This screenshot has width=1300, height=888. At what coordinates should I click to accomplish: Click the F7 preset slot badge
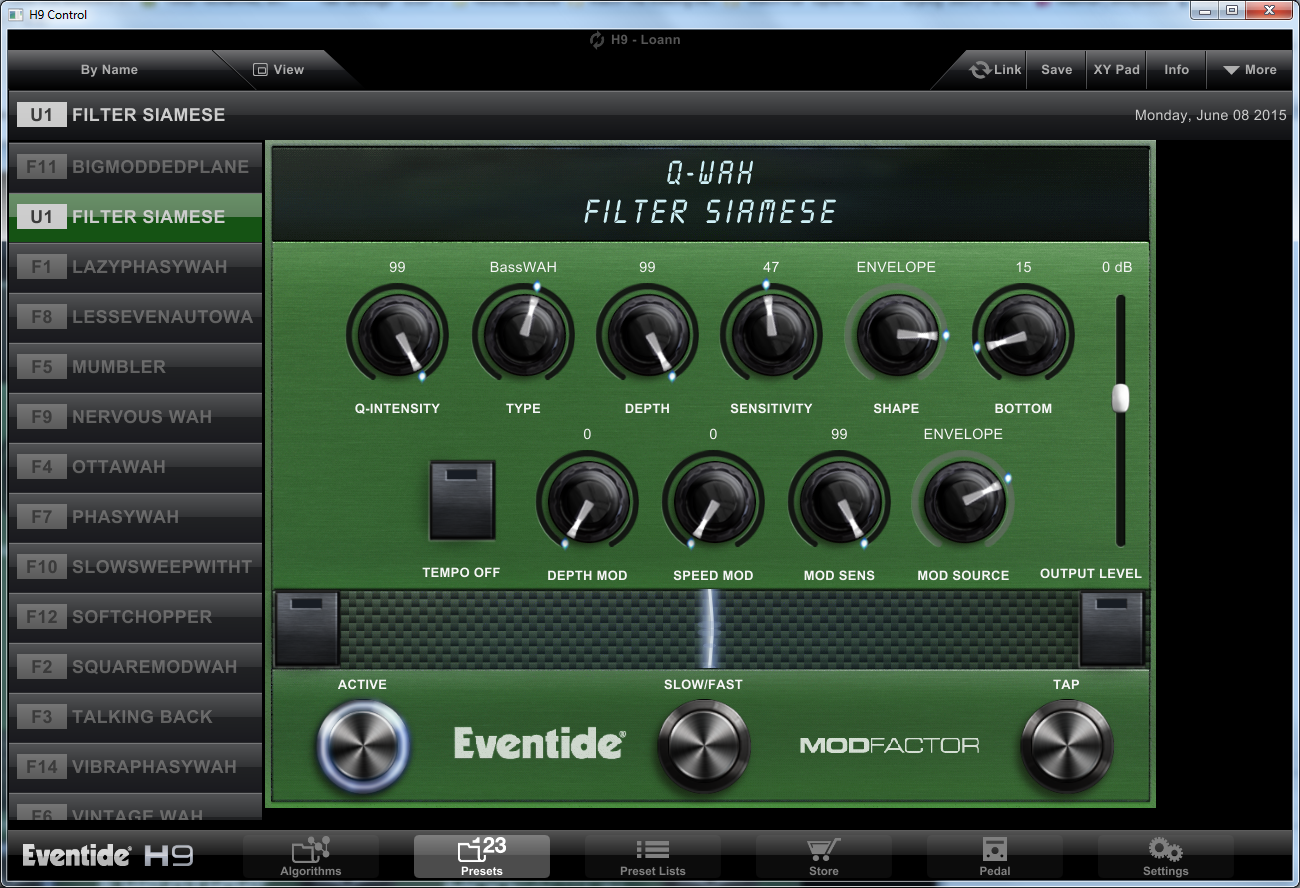coord(41,517)
